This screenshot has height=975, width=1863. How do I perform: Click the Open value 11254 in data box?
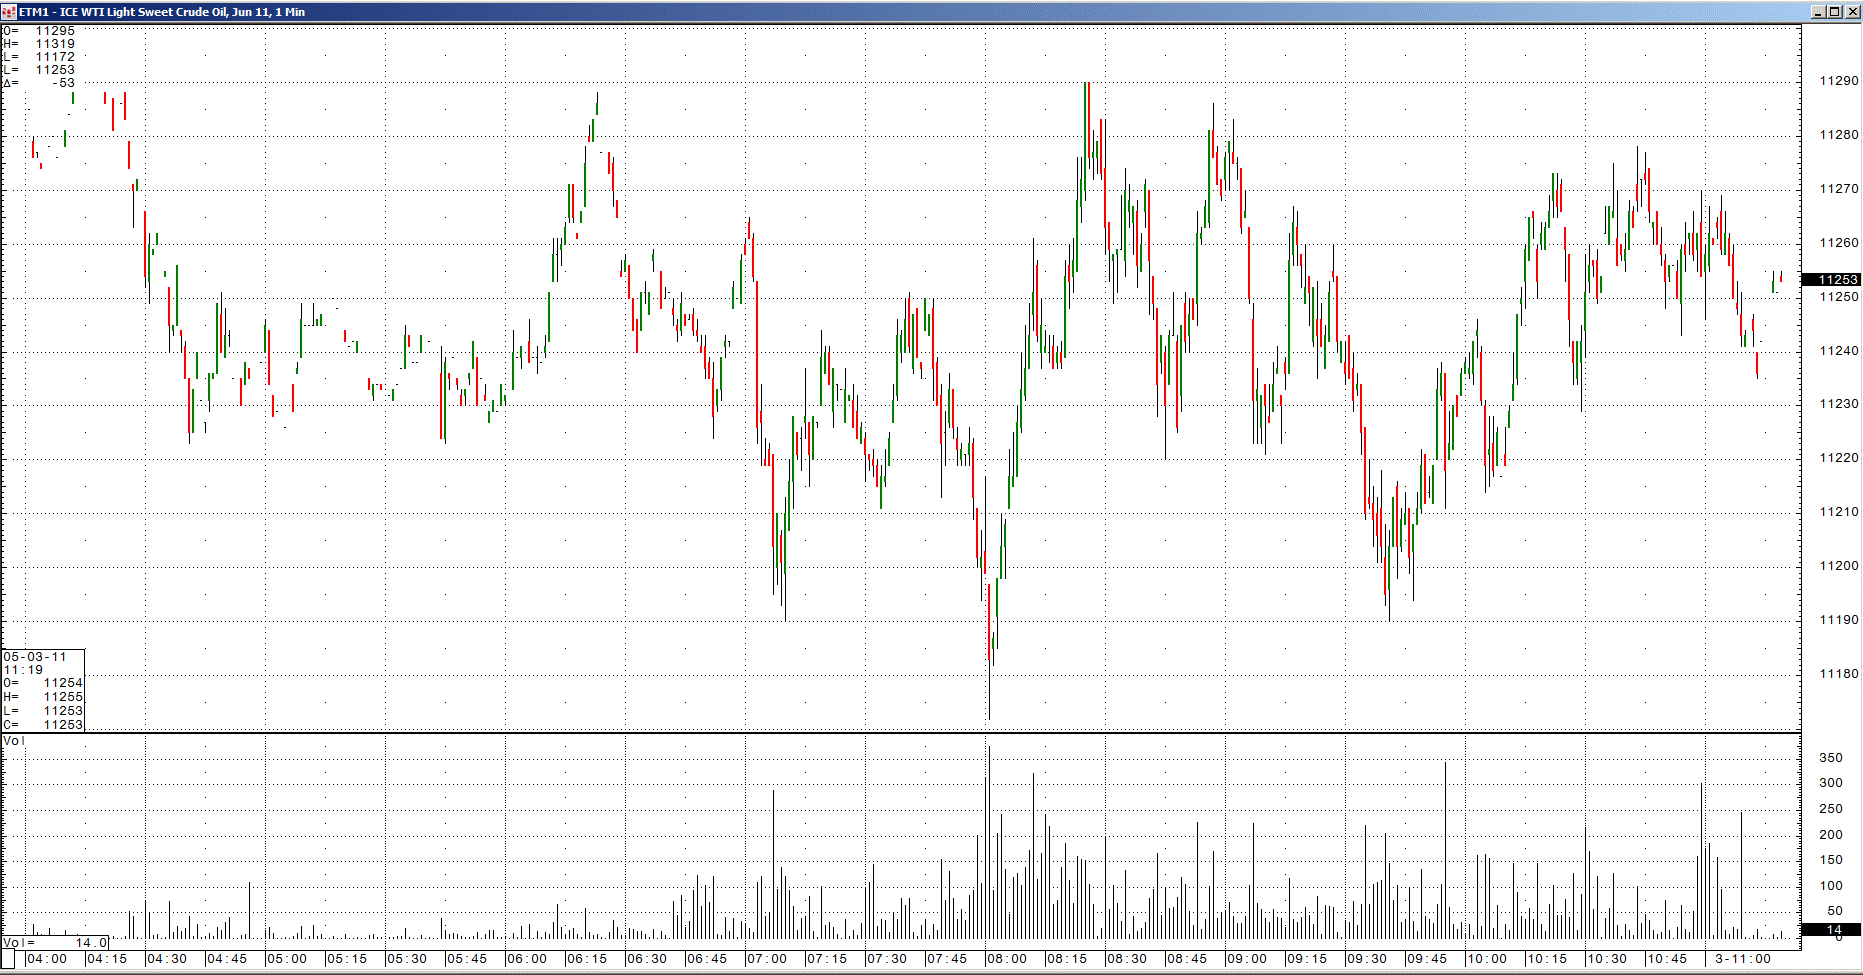63,683
